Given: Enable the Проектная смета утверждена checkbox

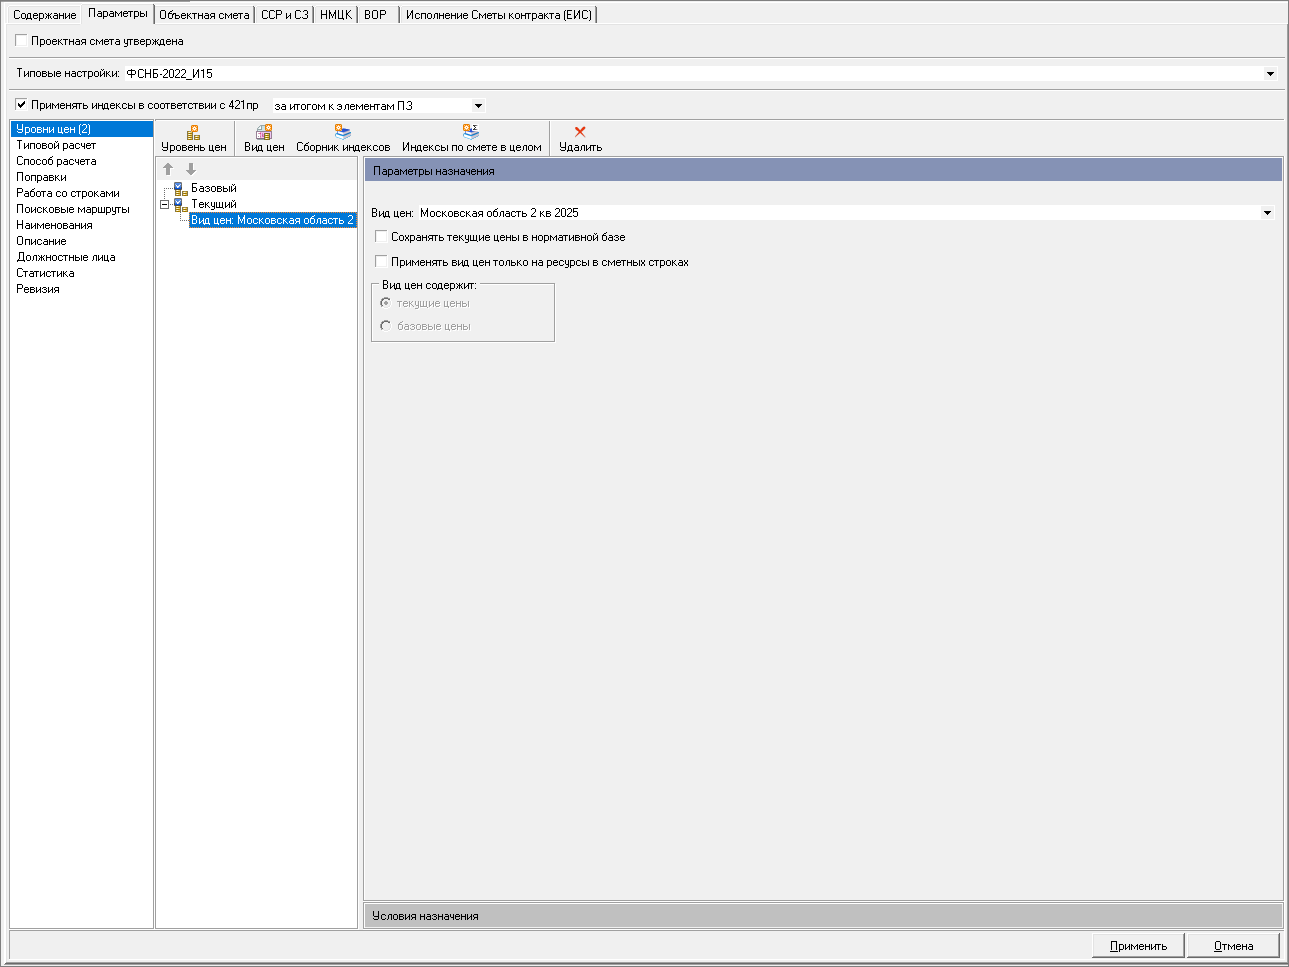Looking at the screenshot, I should point(21,41).
